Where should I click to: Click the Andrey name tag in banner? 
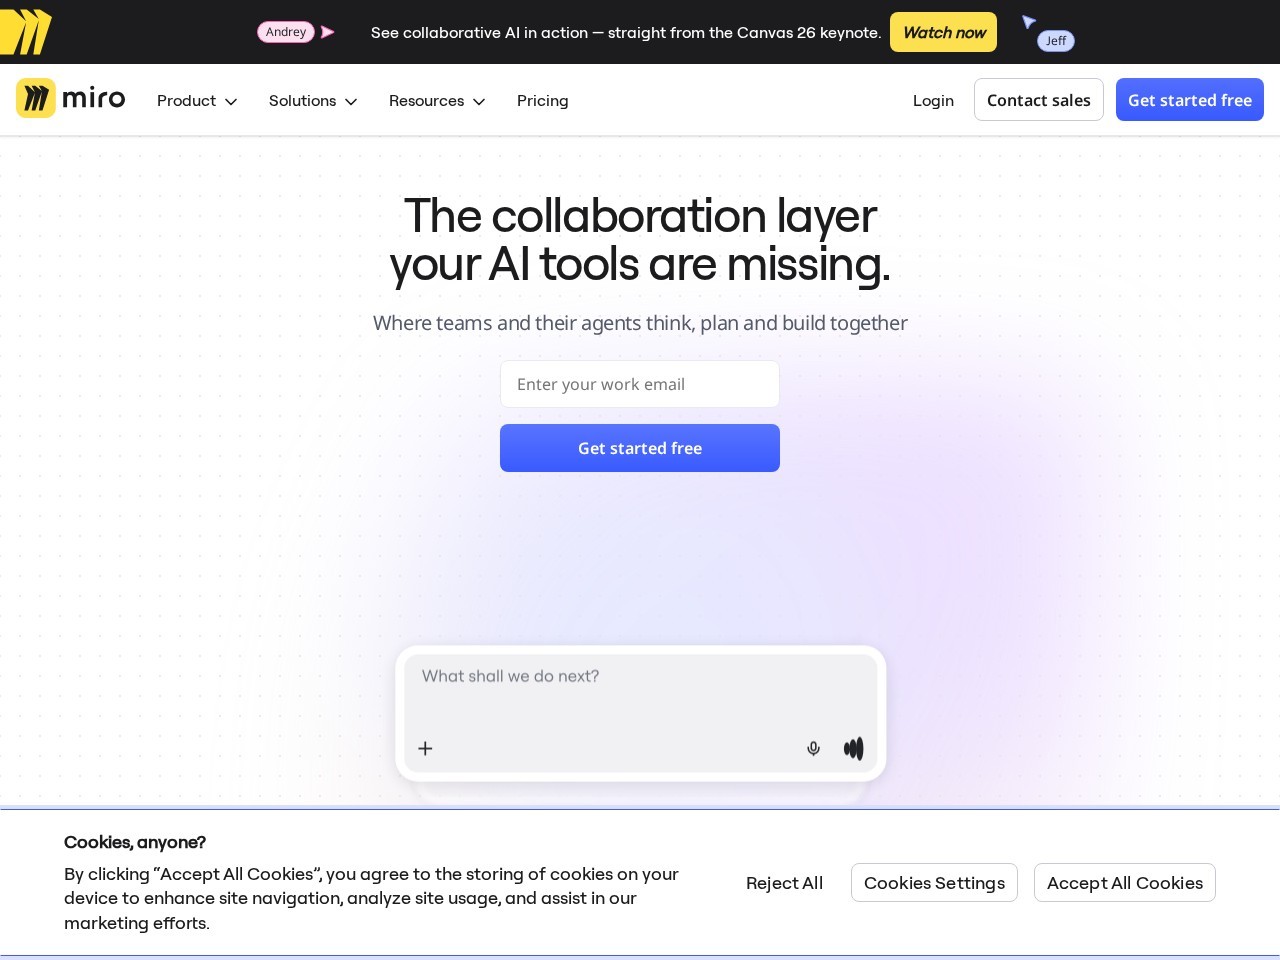(286, 32)
